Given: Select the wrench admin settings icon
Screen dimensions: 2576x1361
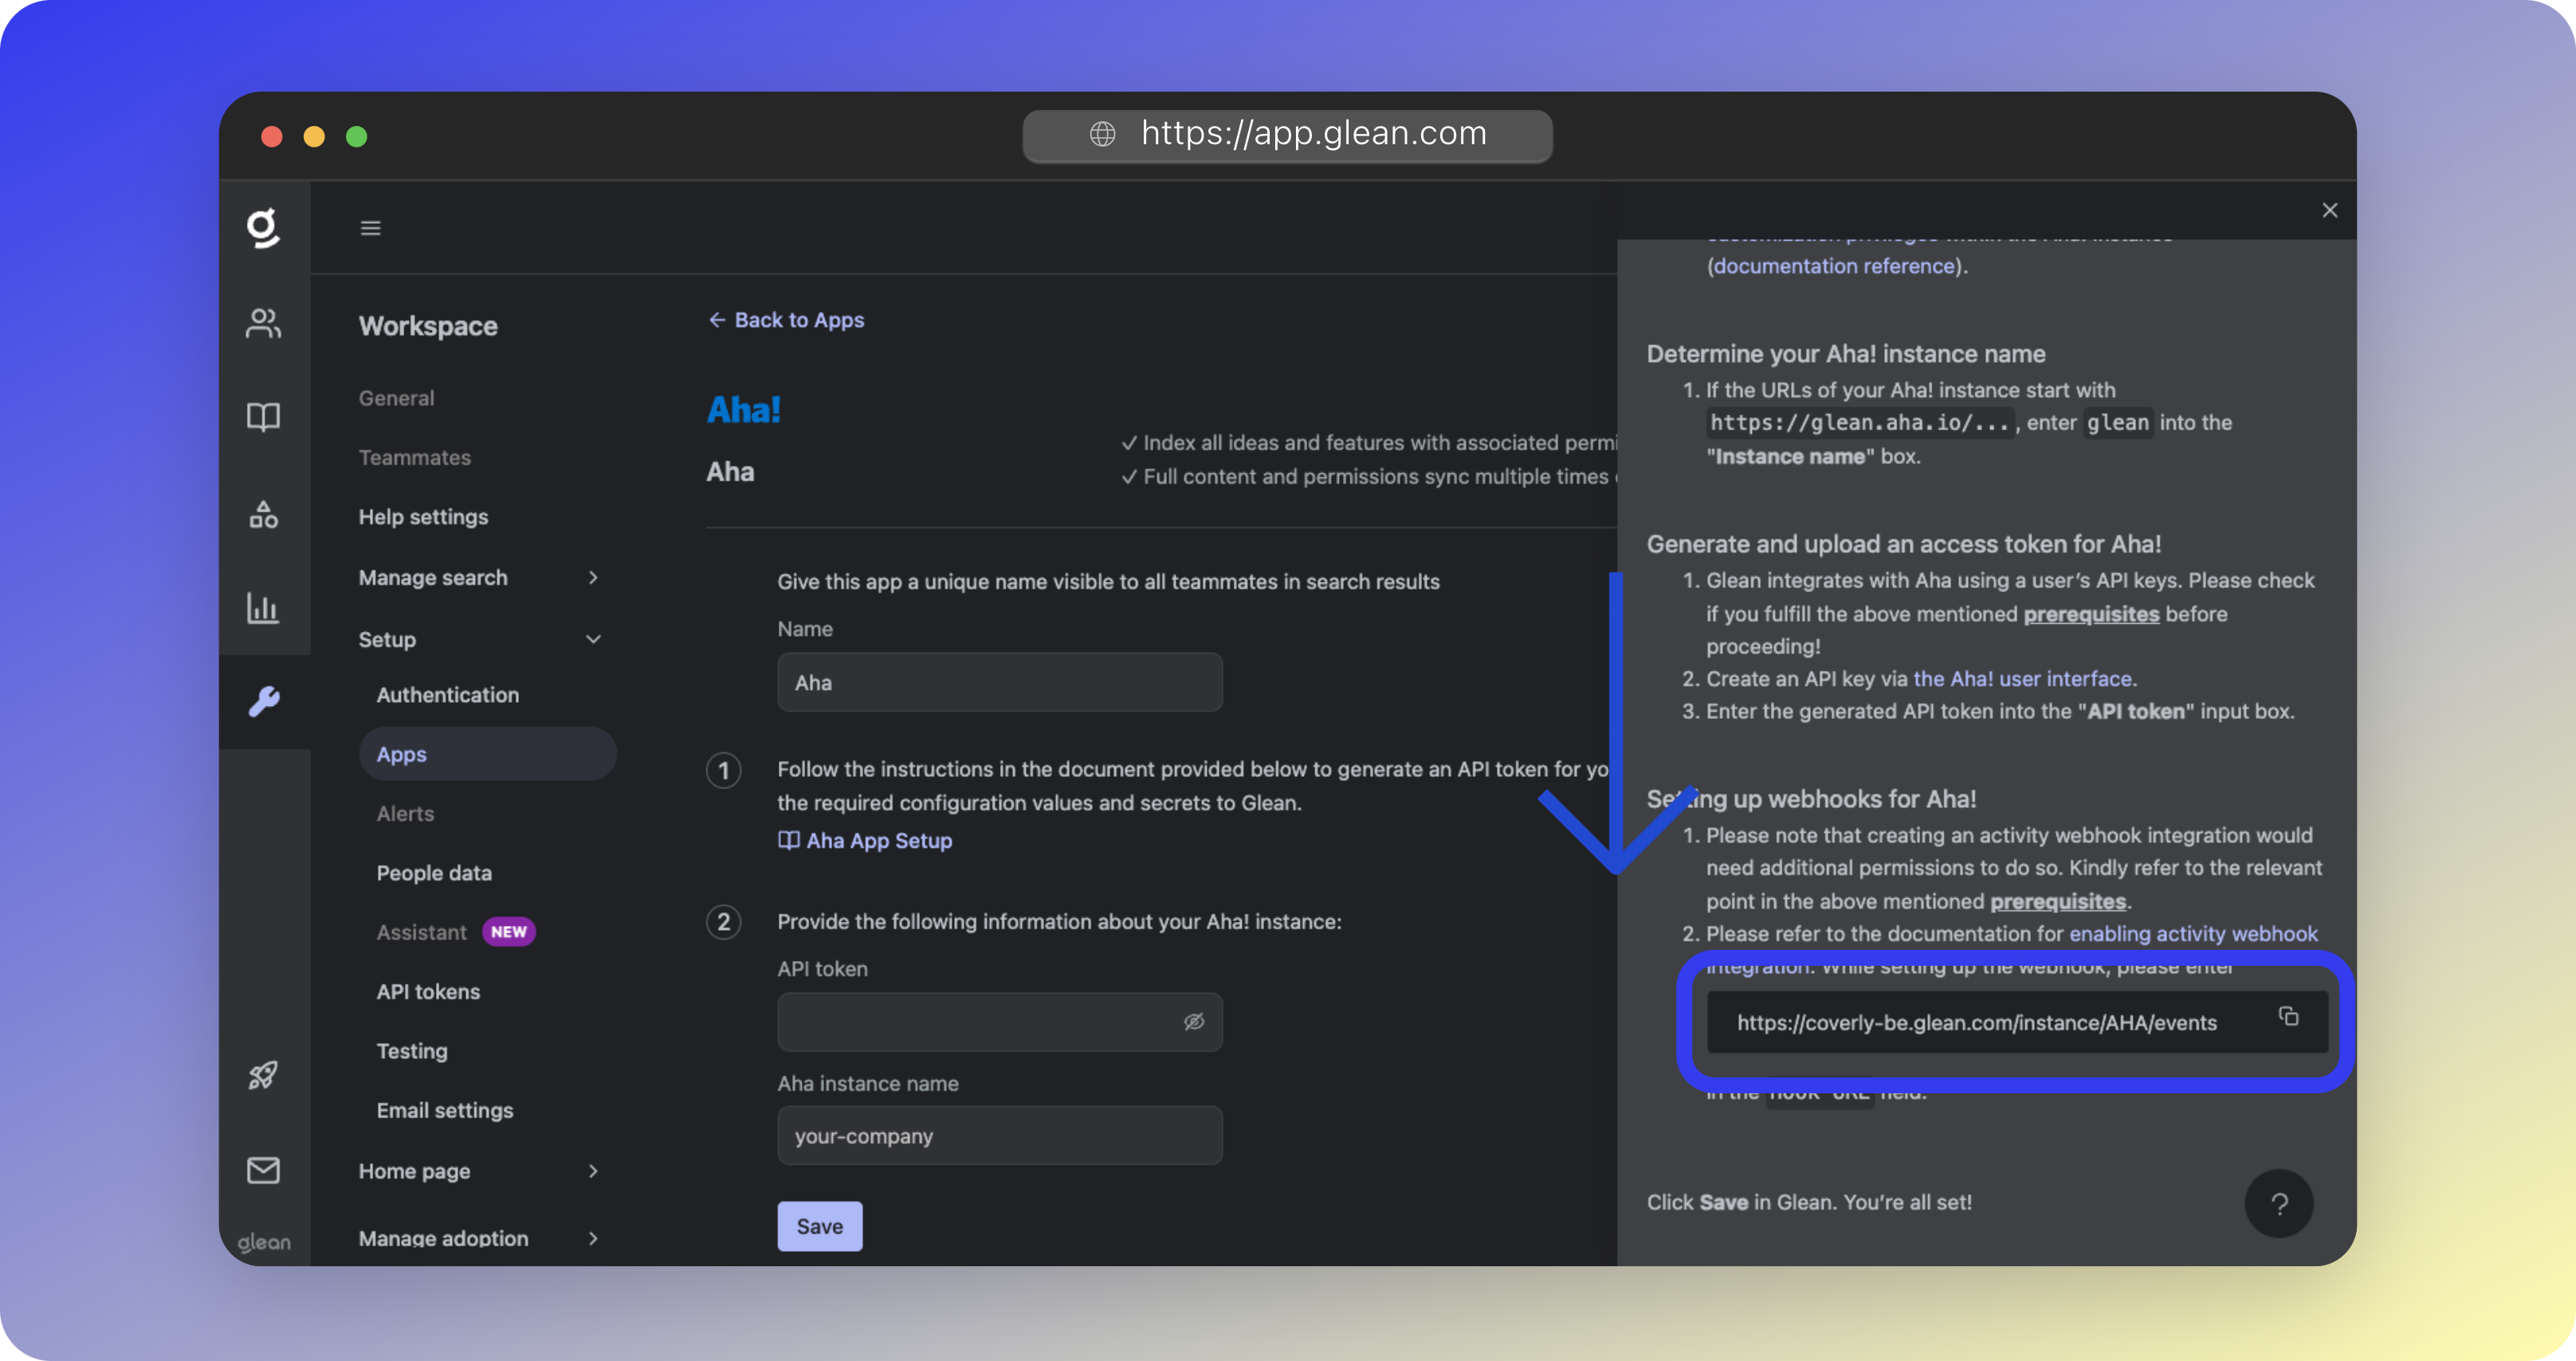Looking at the screenshot, I should 263,701.
